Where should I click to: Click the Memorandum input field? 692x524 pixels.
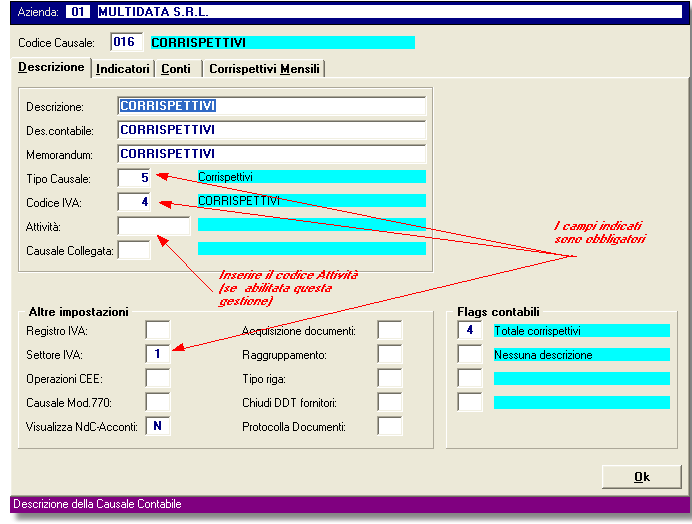[272, 154]
